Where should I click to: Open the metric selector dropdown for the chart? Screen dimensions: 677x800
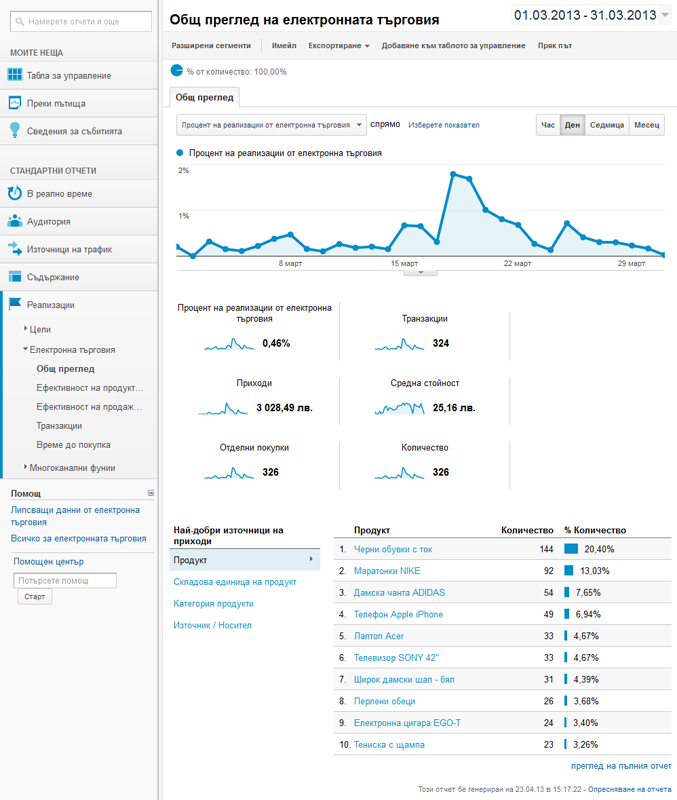pos(271,125)
